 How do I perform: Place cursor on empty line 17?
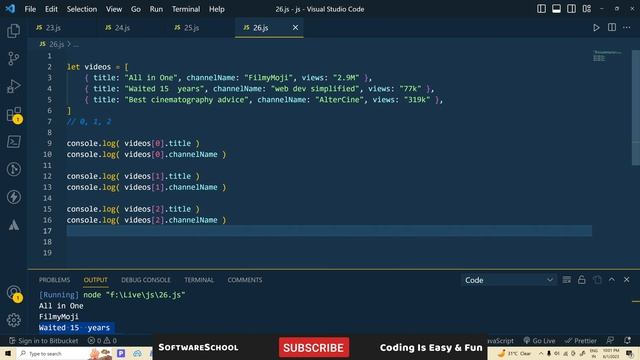pyautogui.click(x=329, y=231)
